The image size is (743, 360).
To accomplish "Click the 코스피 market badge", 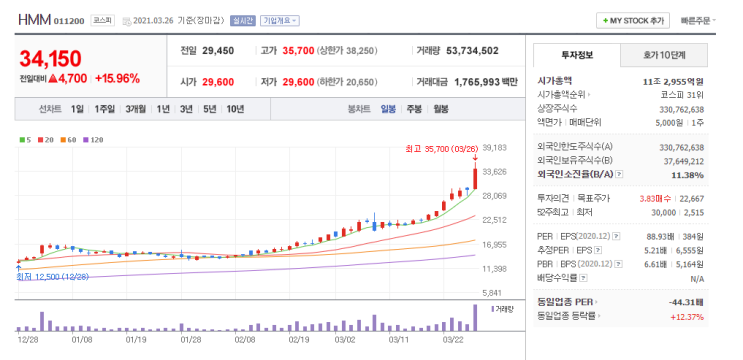I will coord(102,21).
